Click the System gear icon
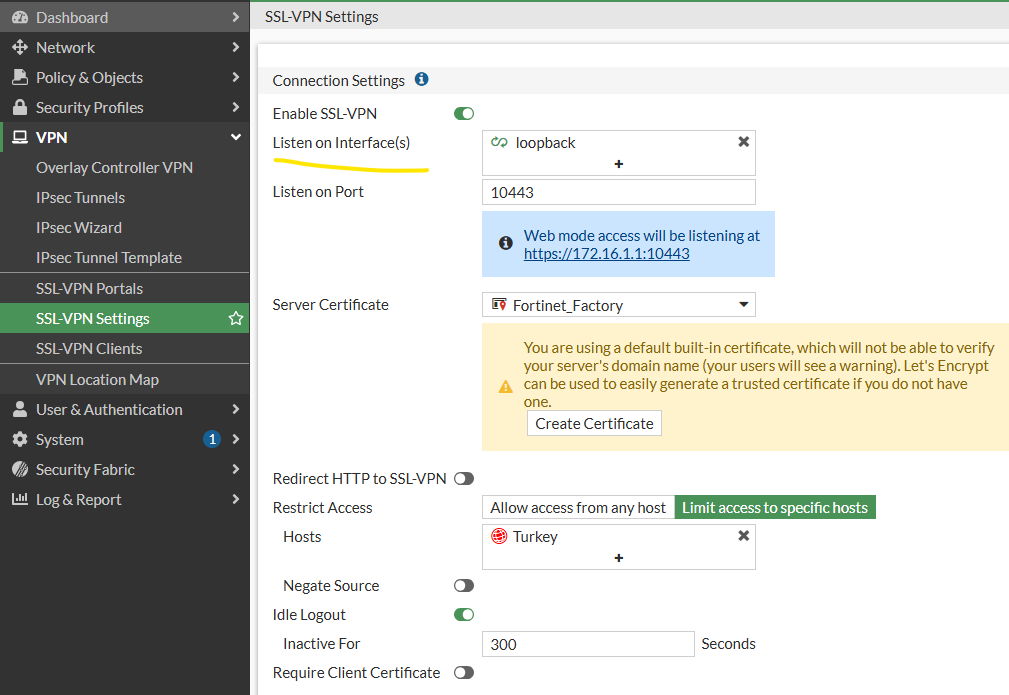 [x=20, y=439]
